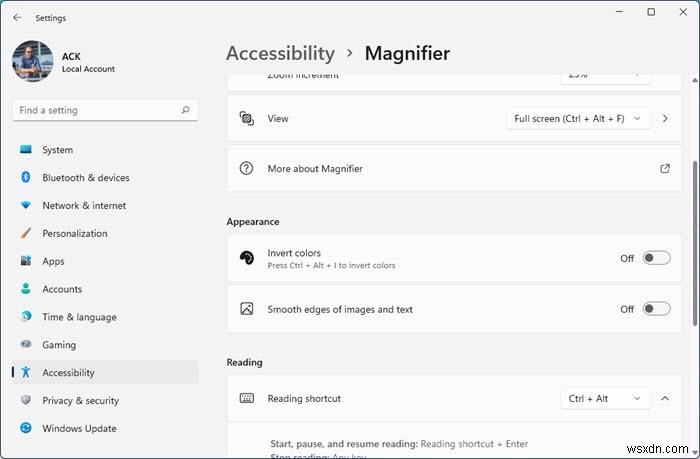Click the Magnifier page title

pos(407,54)
